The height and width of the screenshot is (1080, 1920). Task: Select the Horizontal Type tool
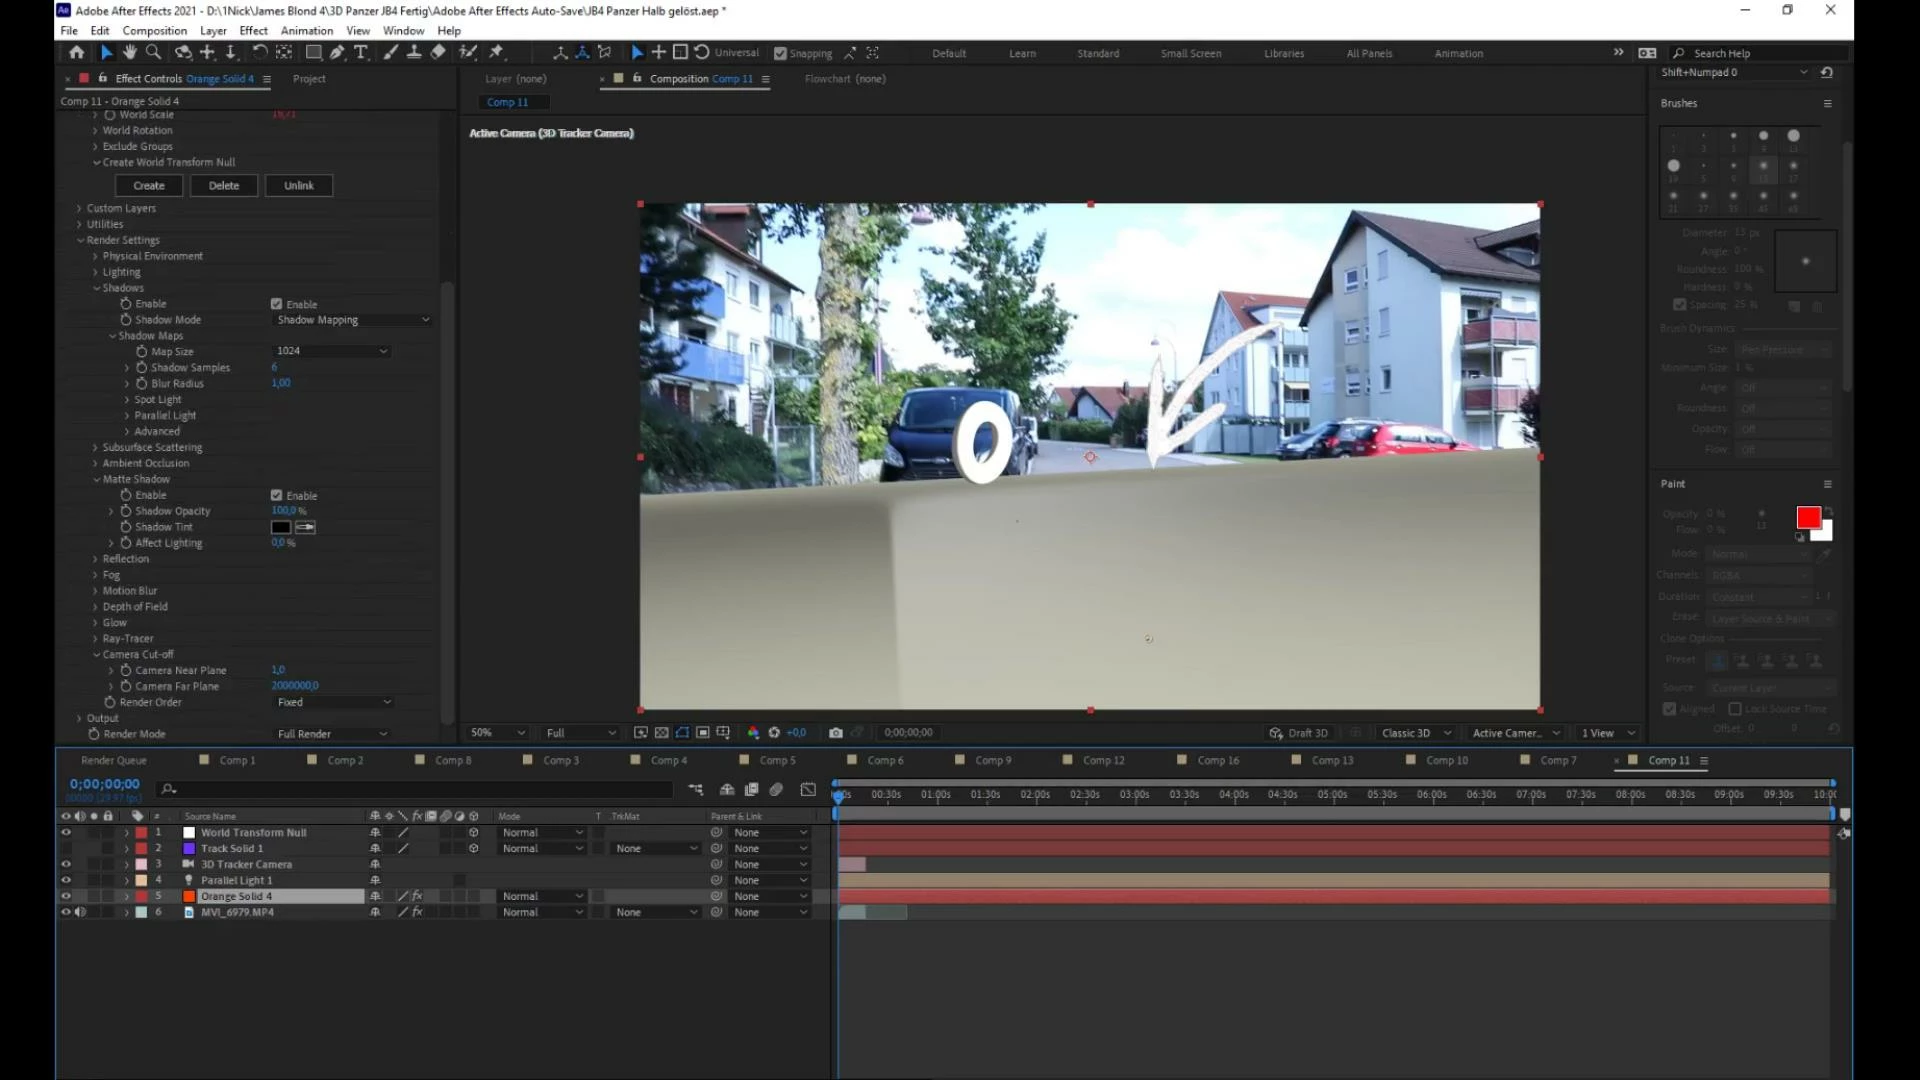point(361,53)
